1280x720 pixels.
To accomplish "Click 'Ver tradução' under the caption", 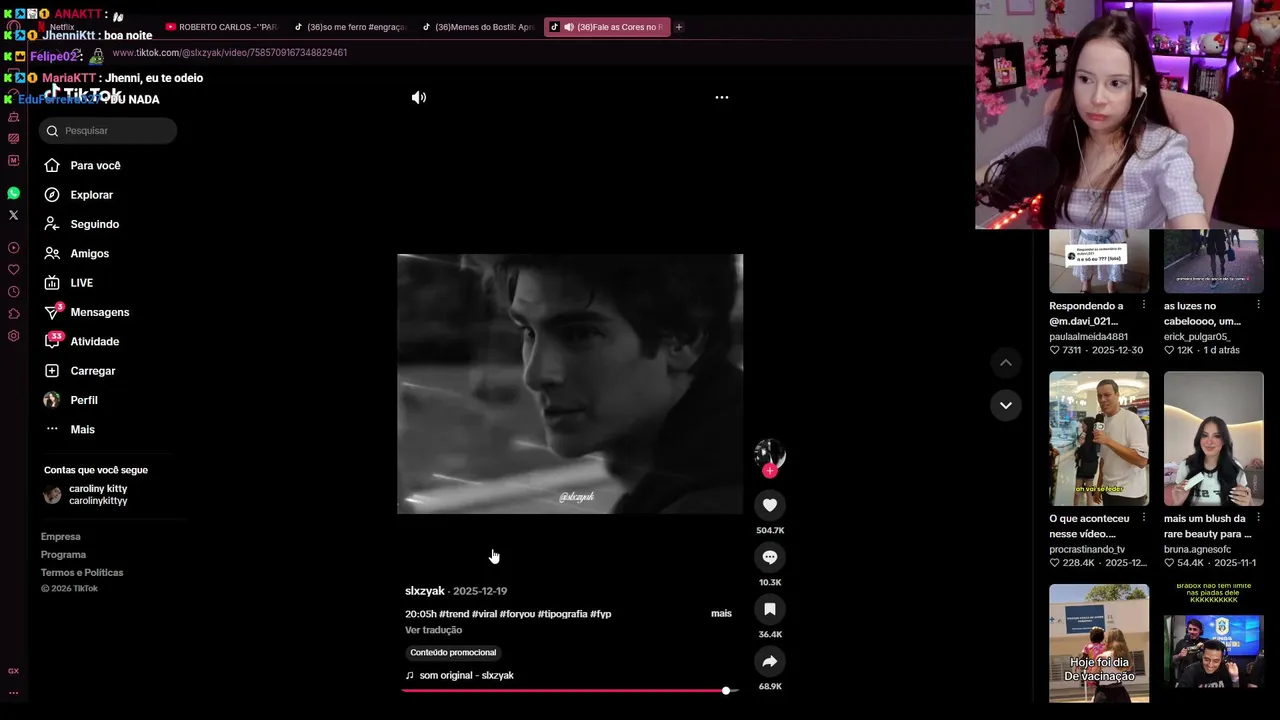I will pos(433,630).
